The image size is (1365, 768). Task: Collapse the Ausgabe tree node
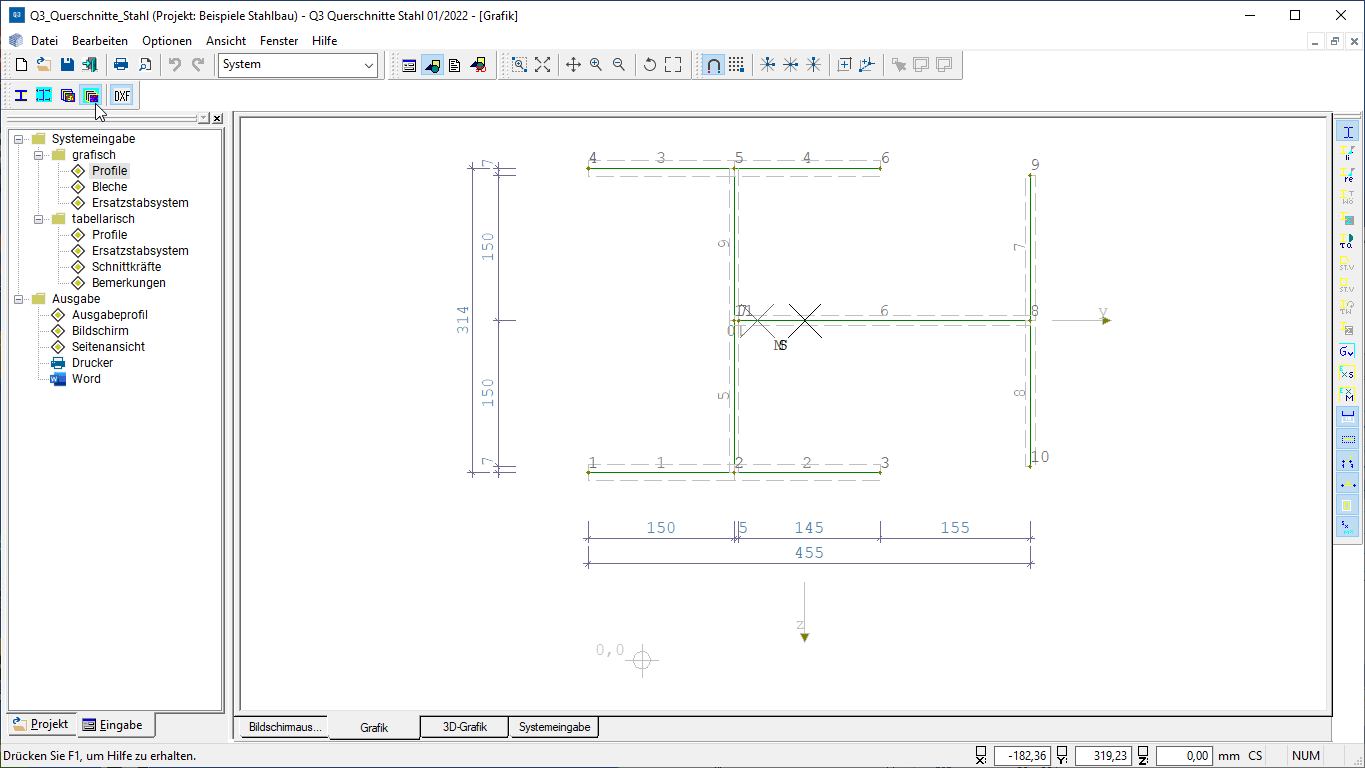(x=19, y=299)
